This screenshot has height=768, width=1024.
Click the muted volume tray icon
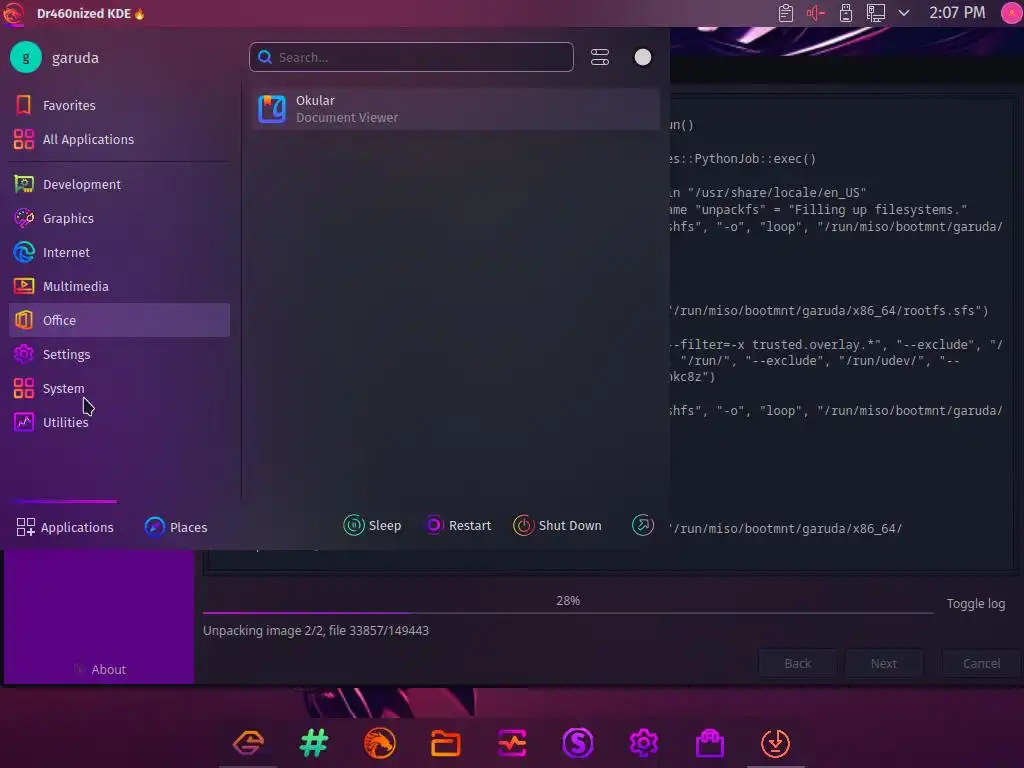[x=816, y=13]
